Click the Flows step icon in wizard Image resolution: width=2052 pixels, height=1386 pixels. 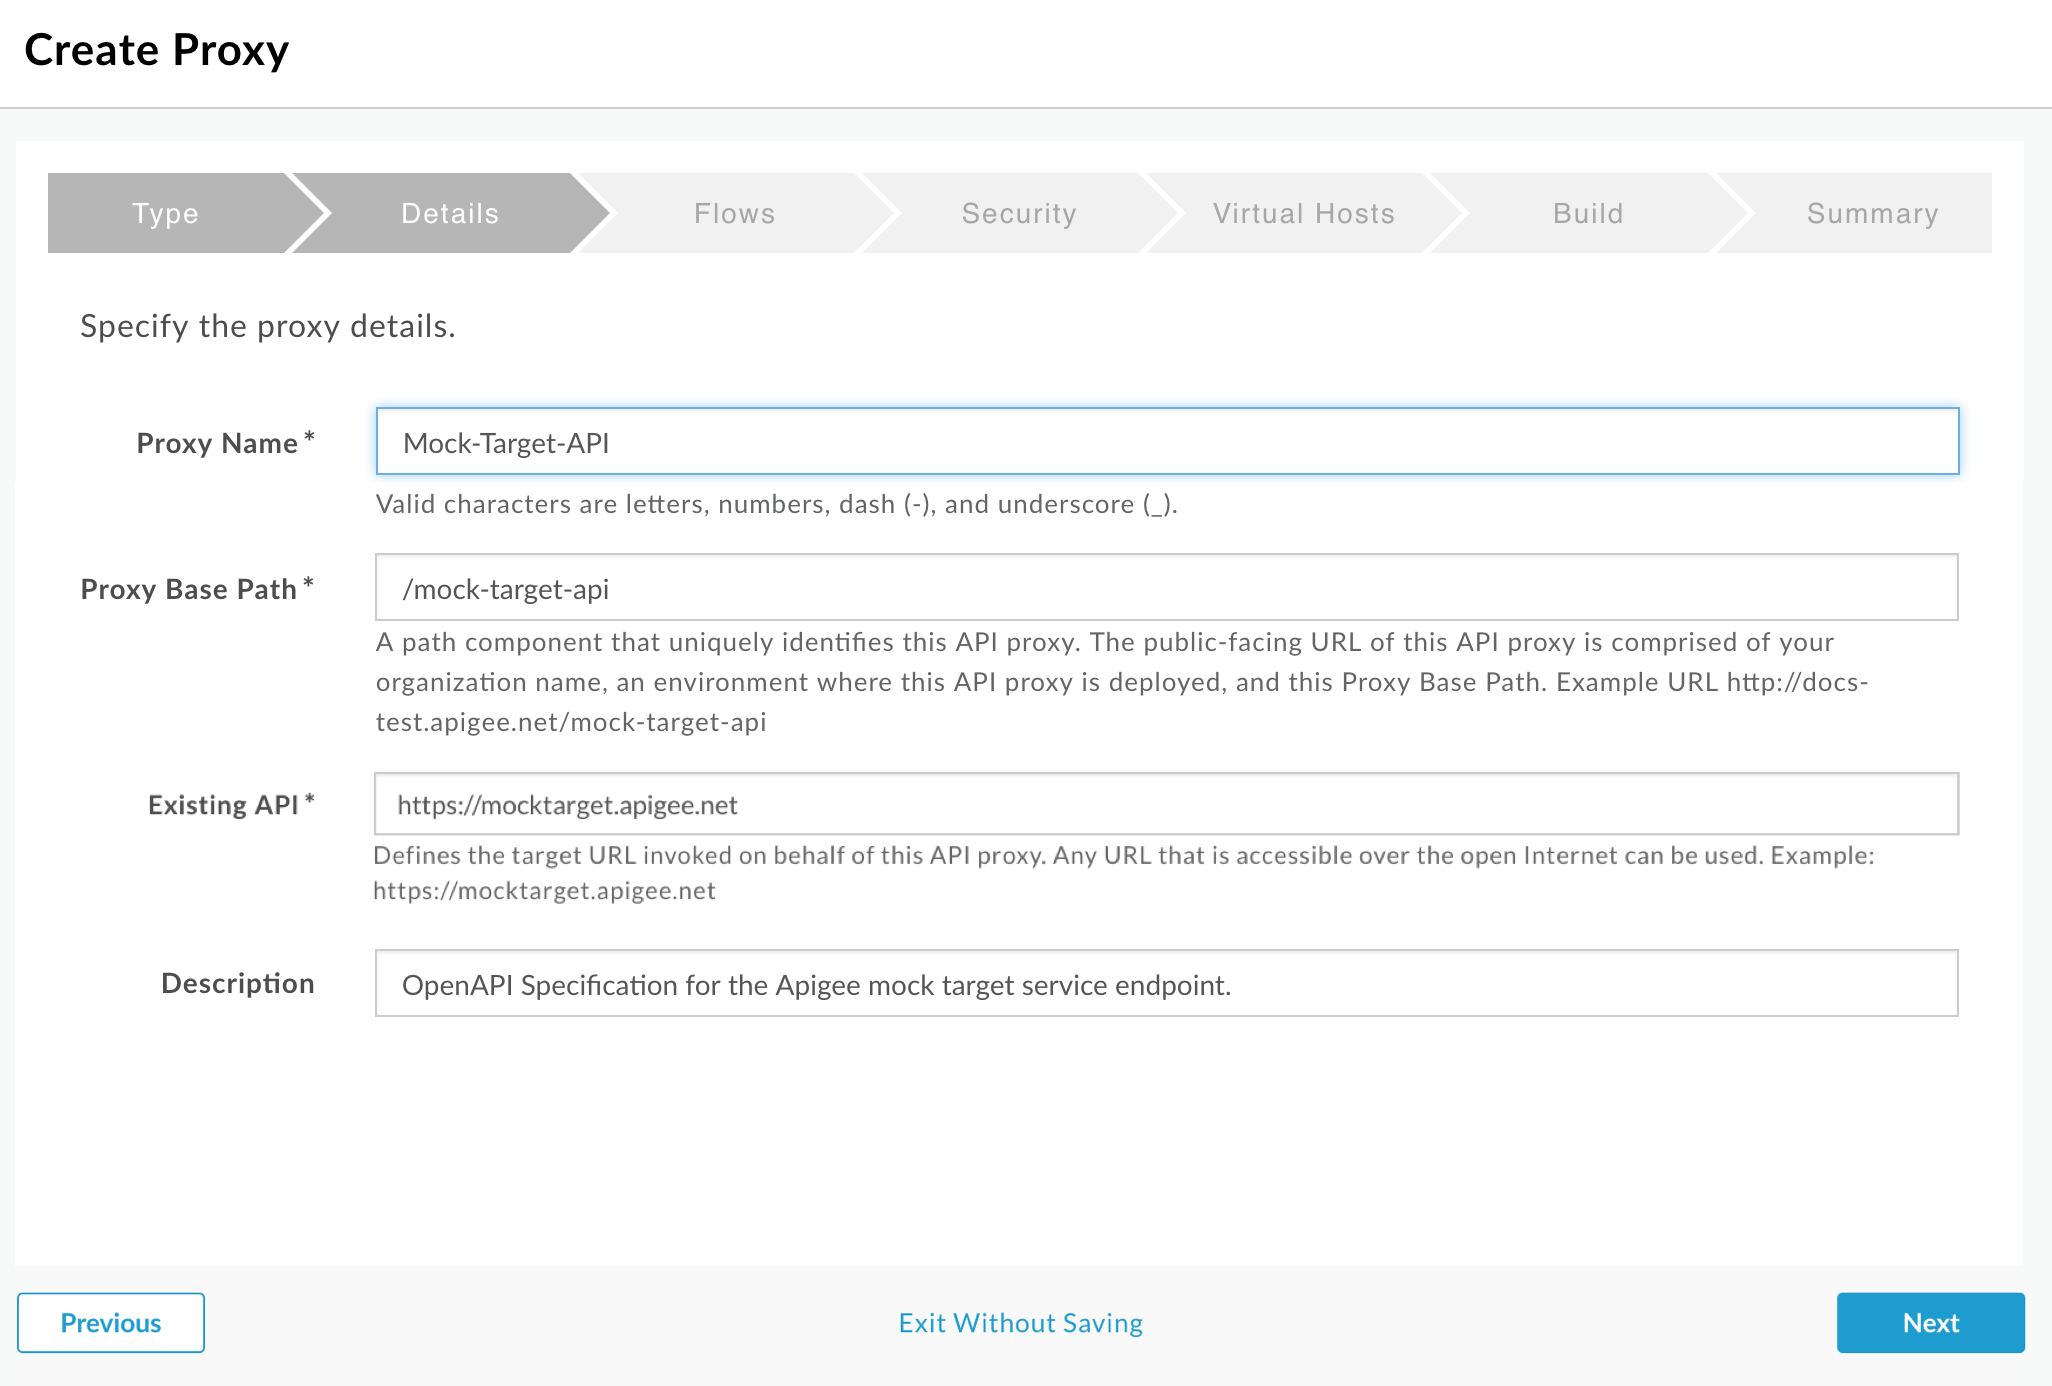click(x=736, y=213)
